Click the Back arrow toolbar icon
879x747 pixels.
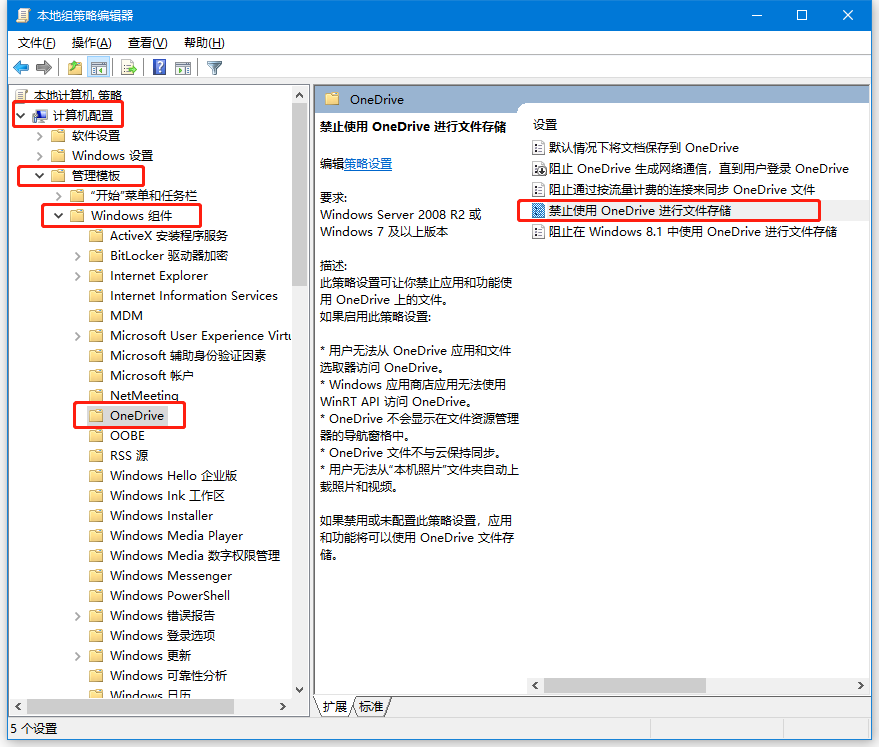coord(21,68)
